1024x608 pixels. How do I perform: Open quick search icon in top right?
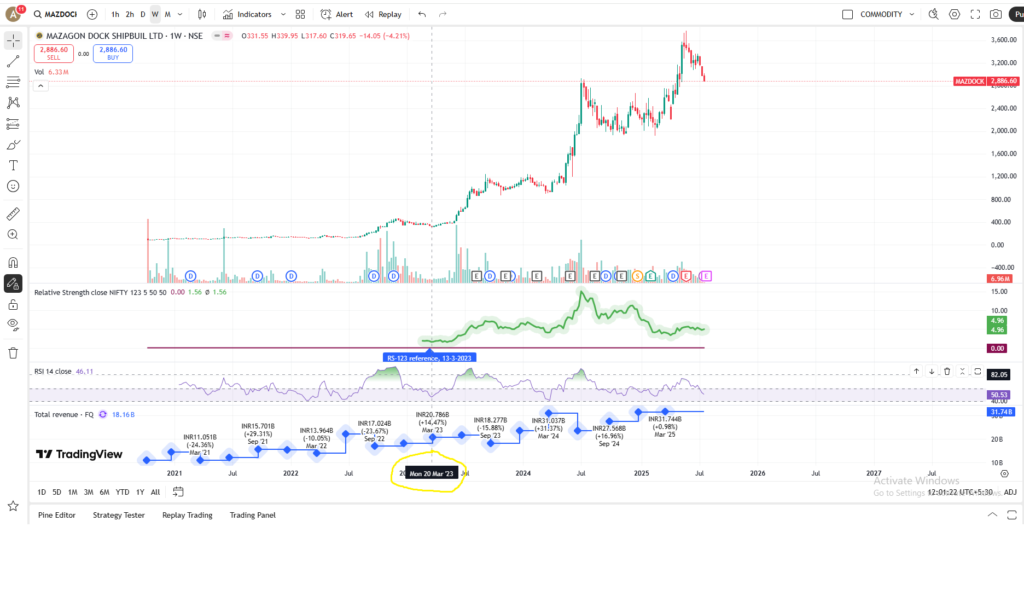[x=934, y=14]
